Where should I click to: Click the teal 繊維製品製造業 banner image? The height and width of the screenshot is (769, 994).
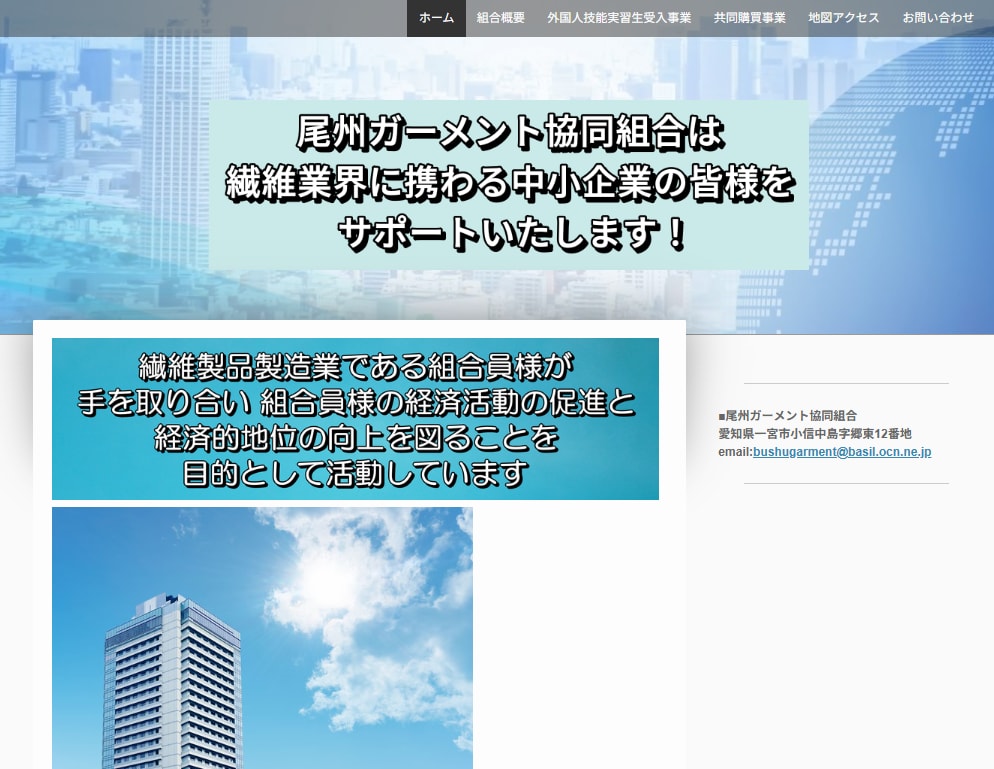(355, 418)
